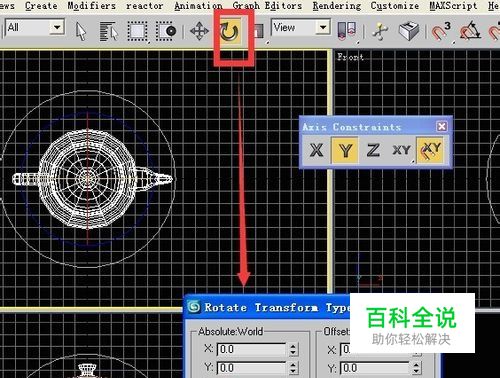Toggle the 3D Snaps magnet icon

coord(442,31)
